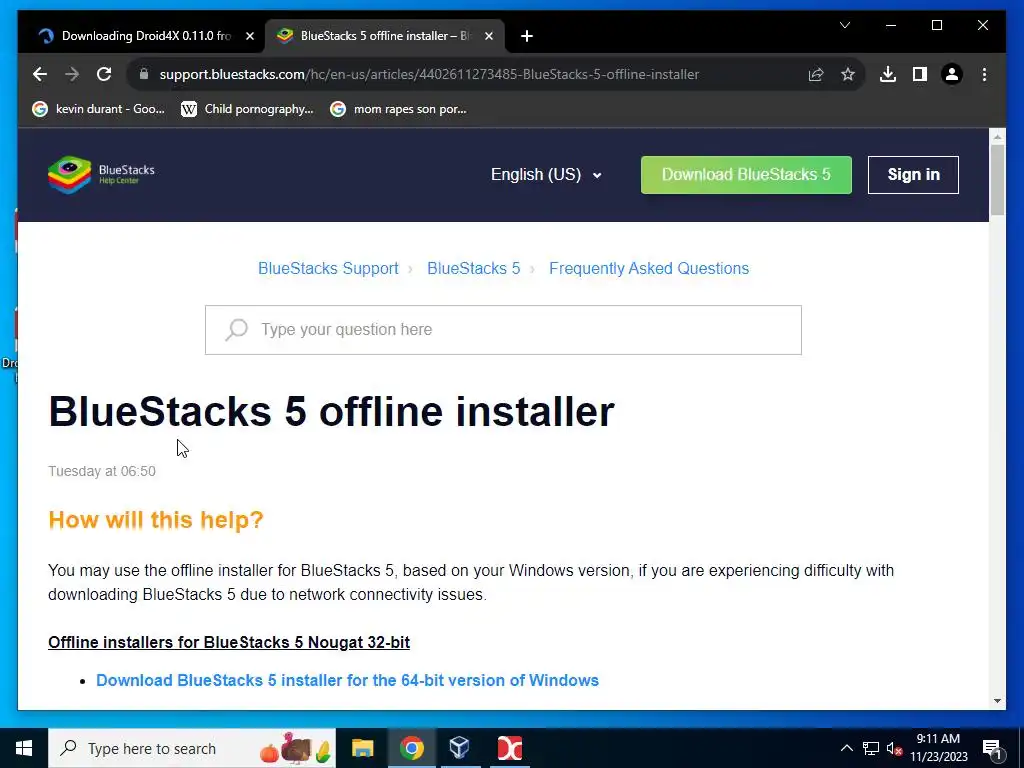Click the 'Tuesday at 06:50' date text
The width and height of the screenshot is (1024, 768).
(102, 471)
